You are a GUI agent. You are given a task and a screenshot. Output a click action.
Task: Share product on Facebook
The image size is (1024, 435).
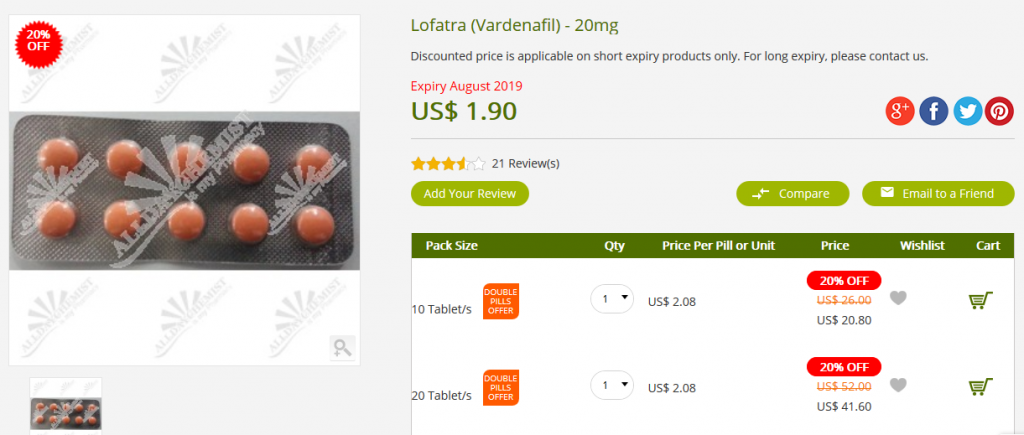click(x=934, y=112)
